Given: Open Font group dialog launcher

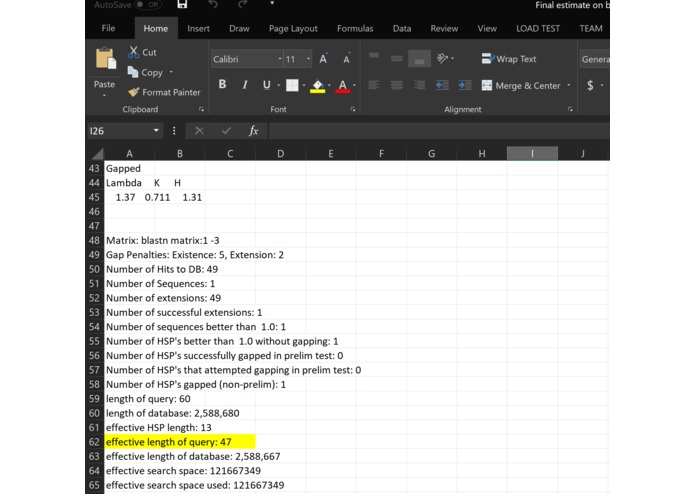Looking at the screenshot, I should point(353,109).
